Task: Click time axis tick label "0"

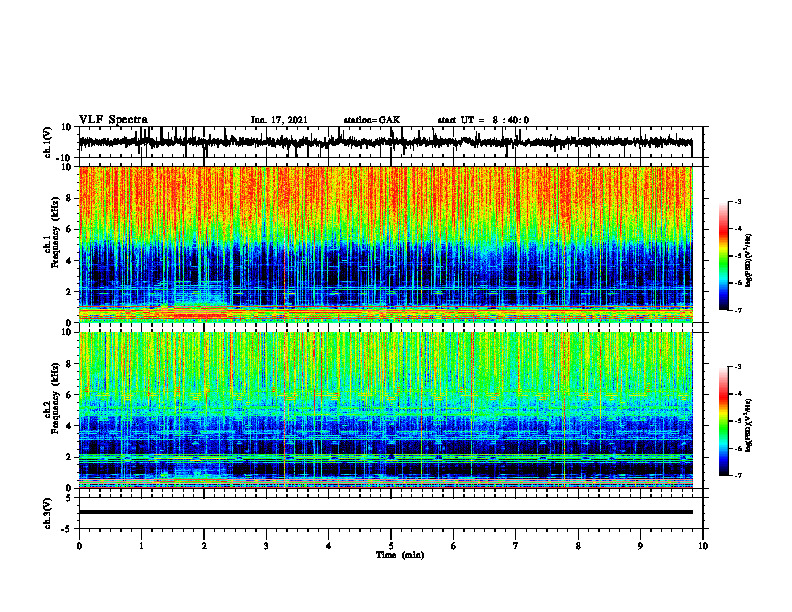Action: click(79, 546)
